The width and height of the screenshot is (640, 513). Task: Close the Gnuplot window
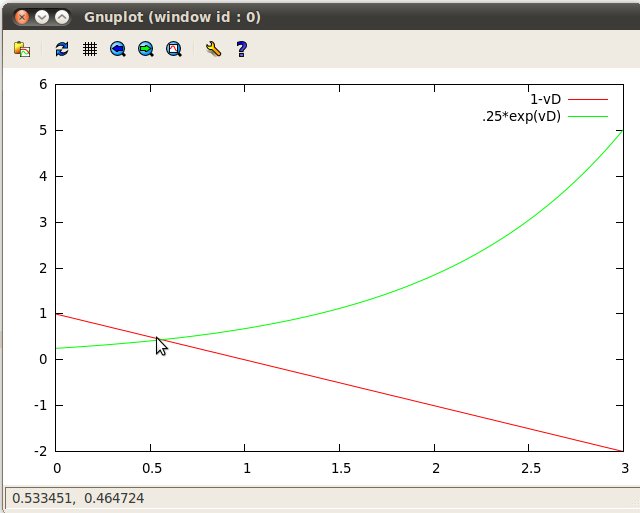[20, 17]
